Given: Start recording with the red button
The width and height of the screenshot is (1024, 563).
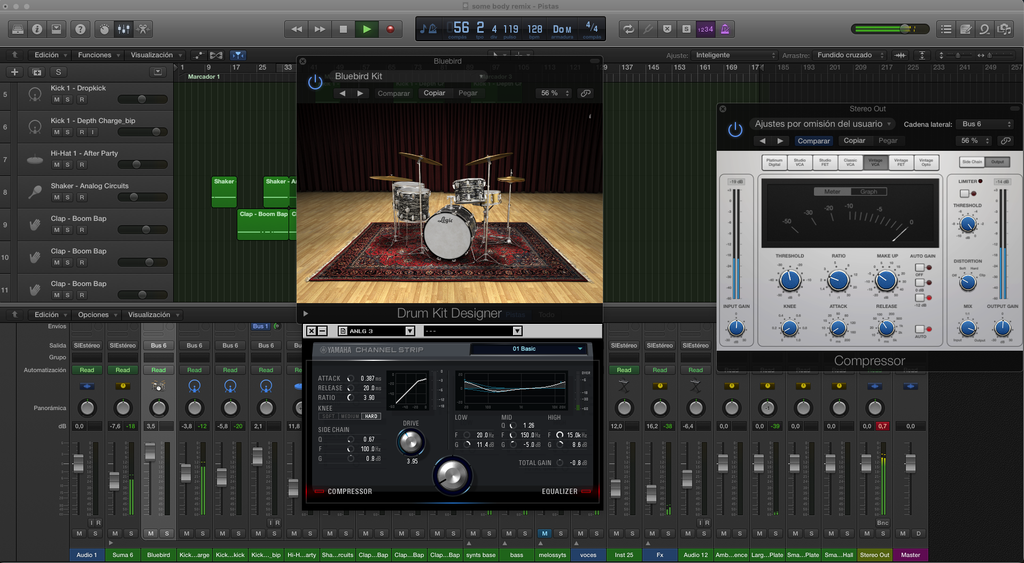Looking at the screenshot, I should click(391, 29).
